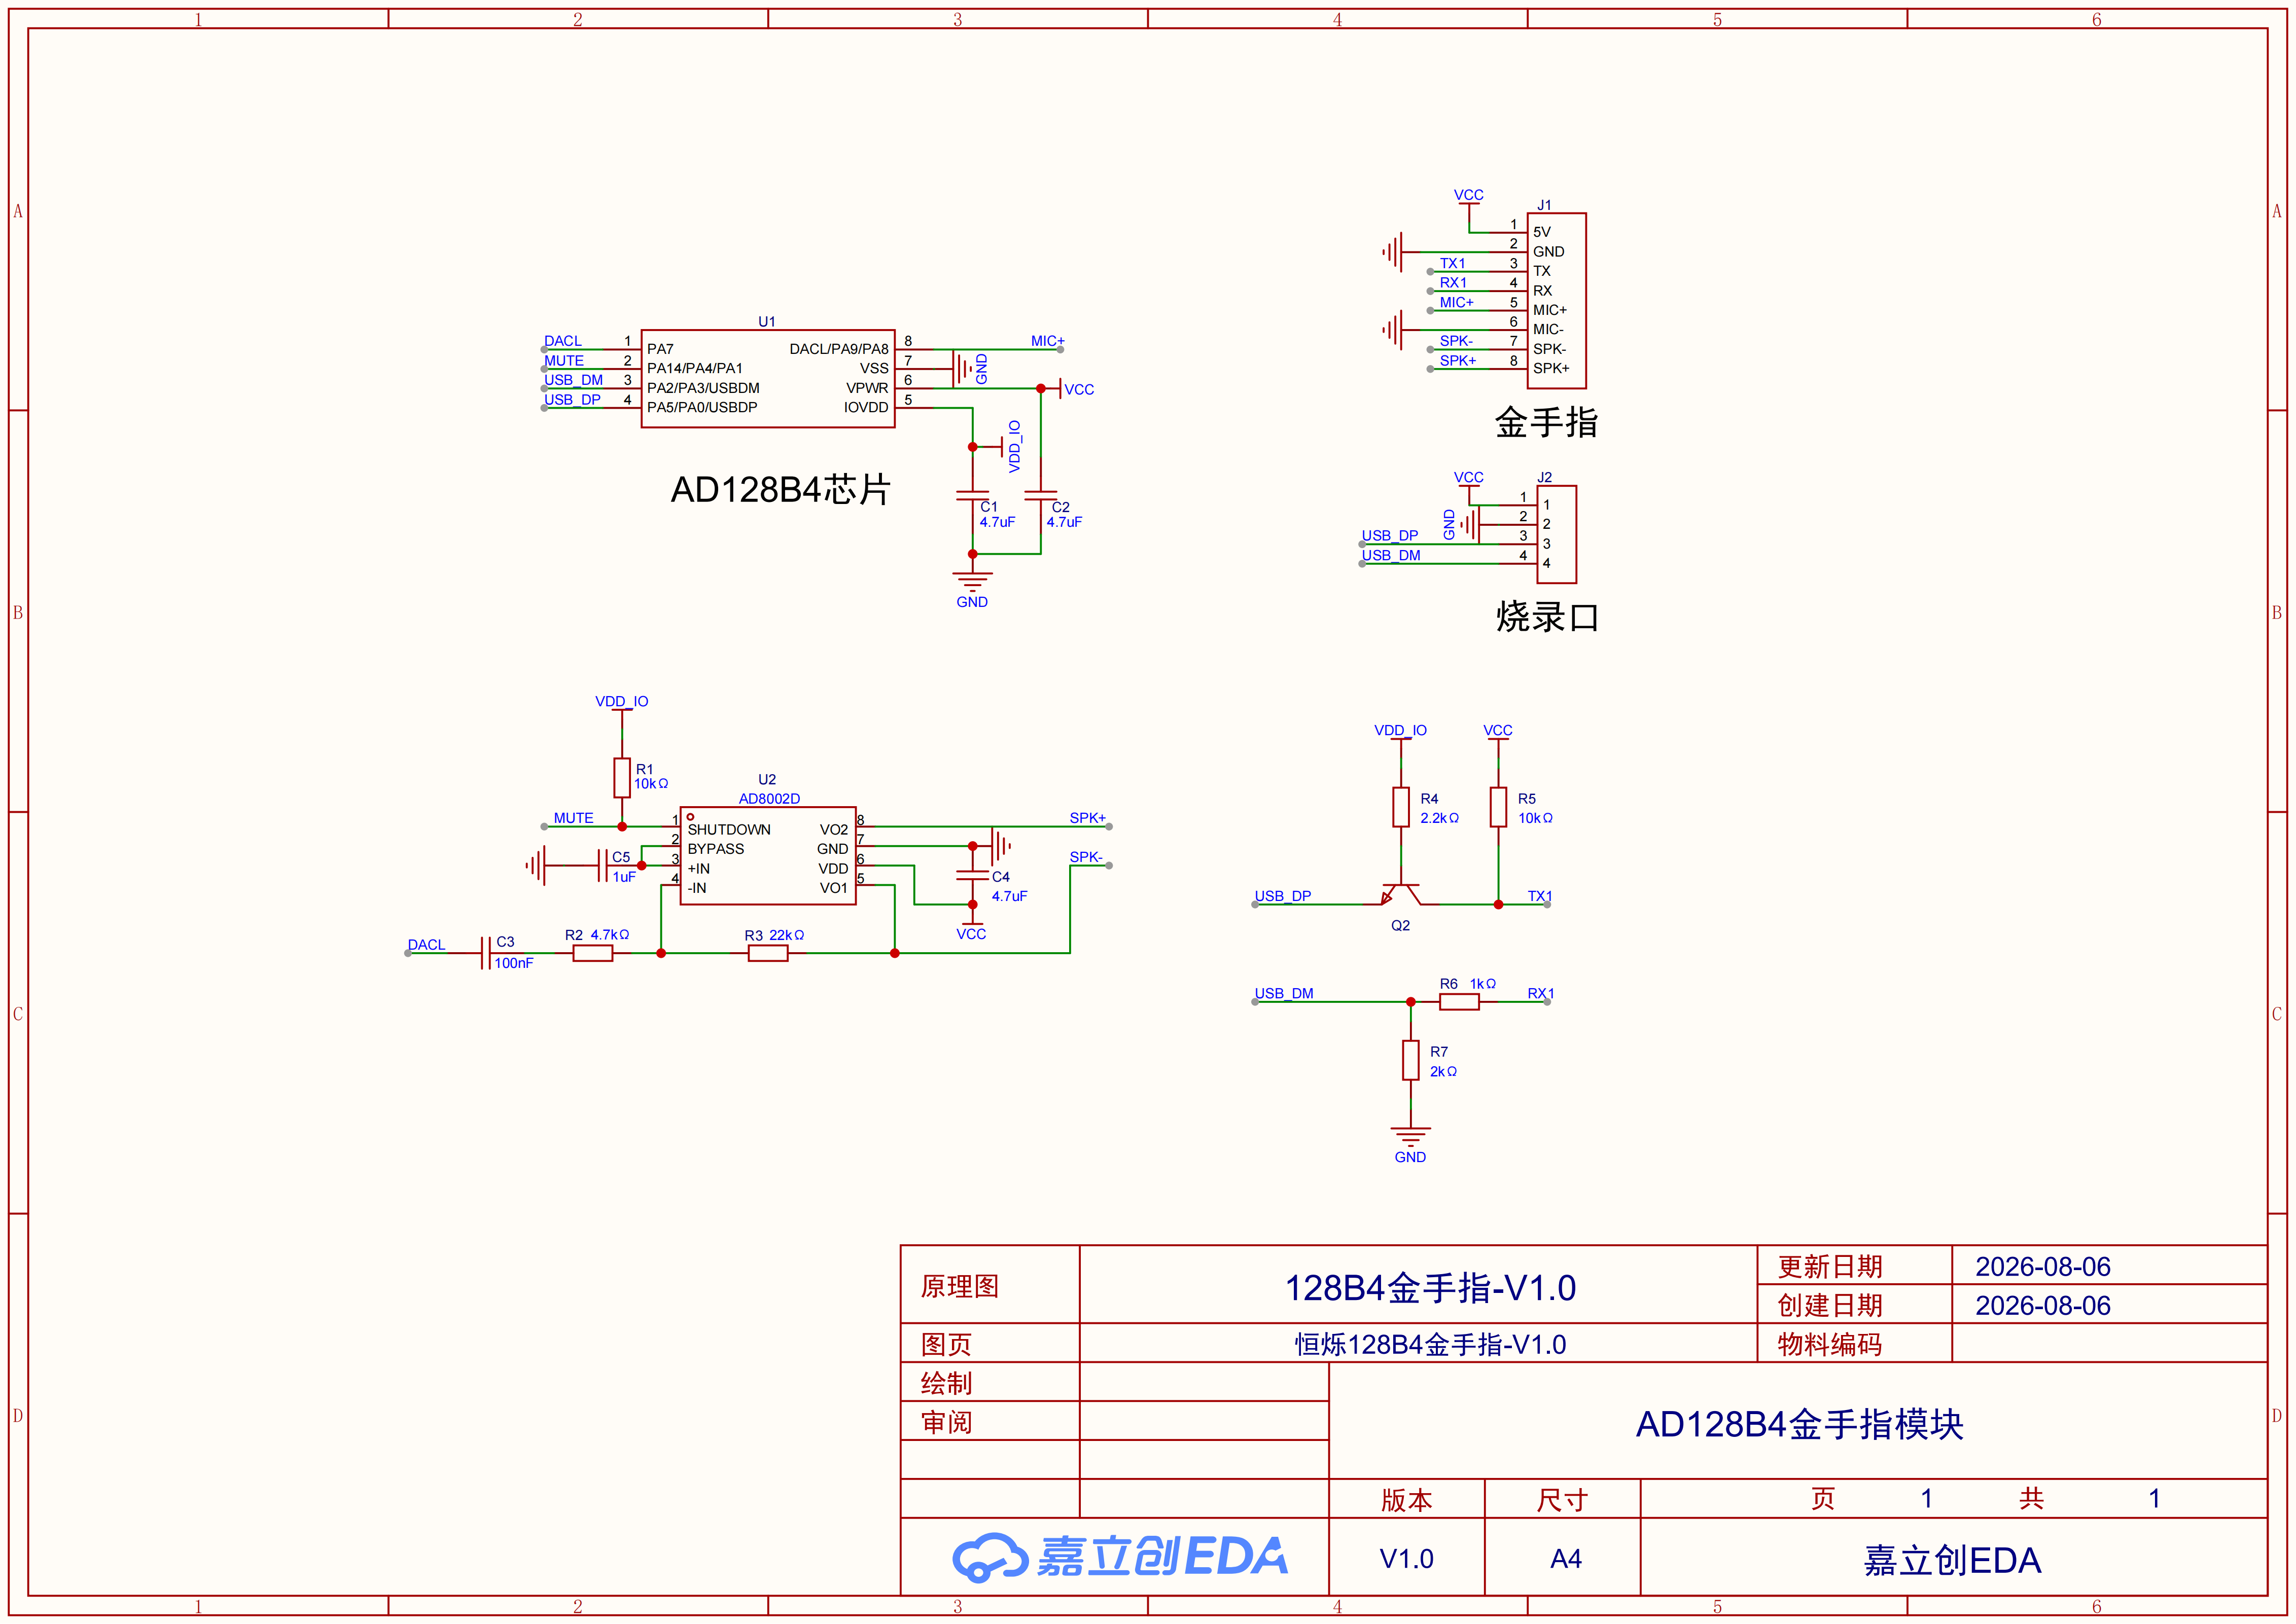Click the 'DACL/PA9/PA8' pin name on U1
Screen dimensions: 2296x1624
click(x=839, y=349)
